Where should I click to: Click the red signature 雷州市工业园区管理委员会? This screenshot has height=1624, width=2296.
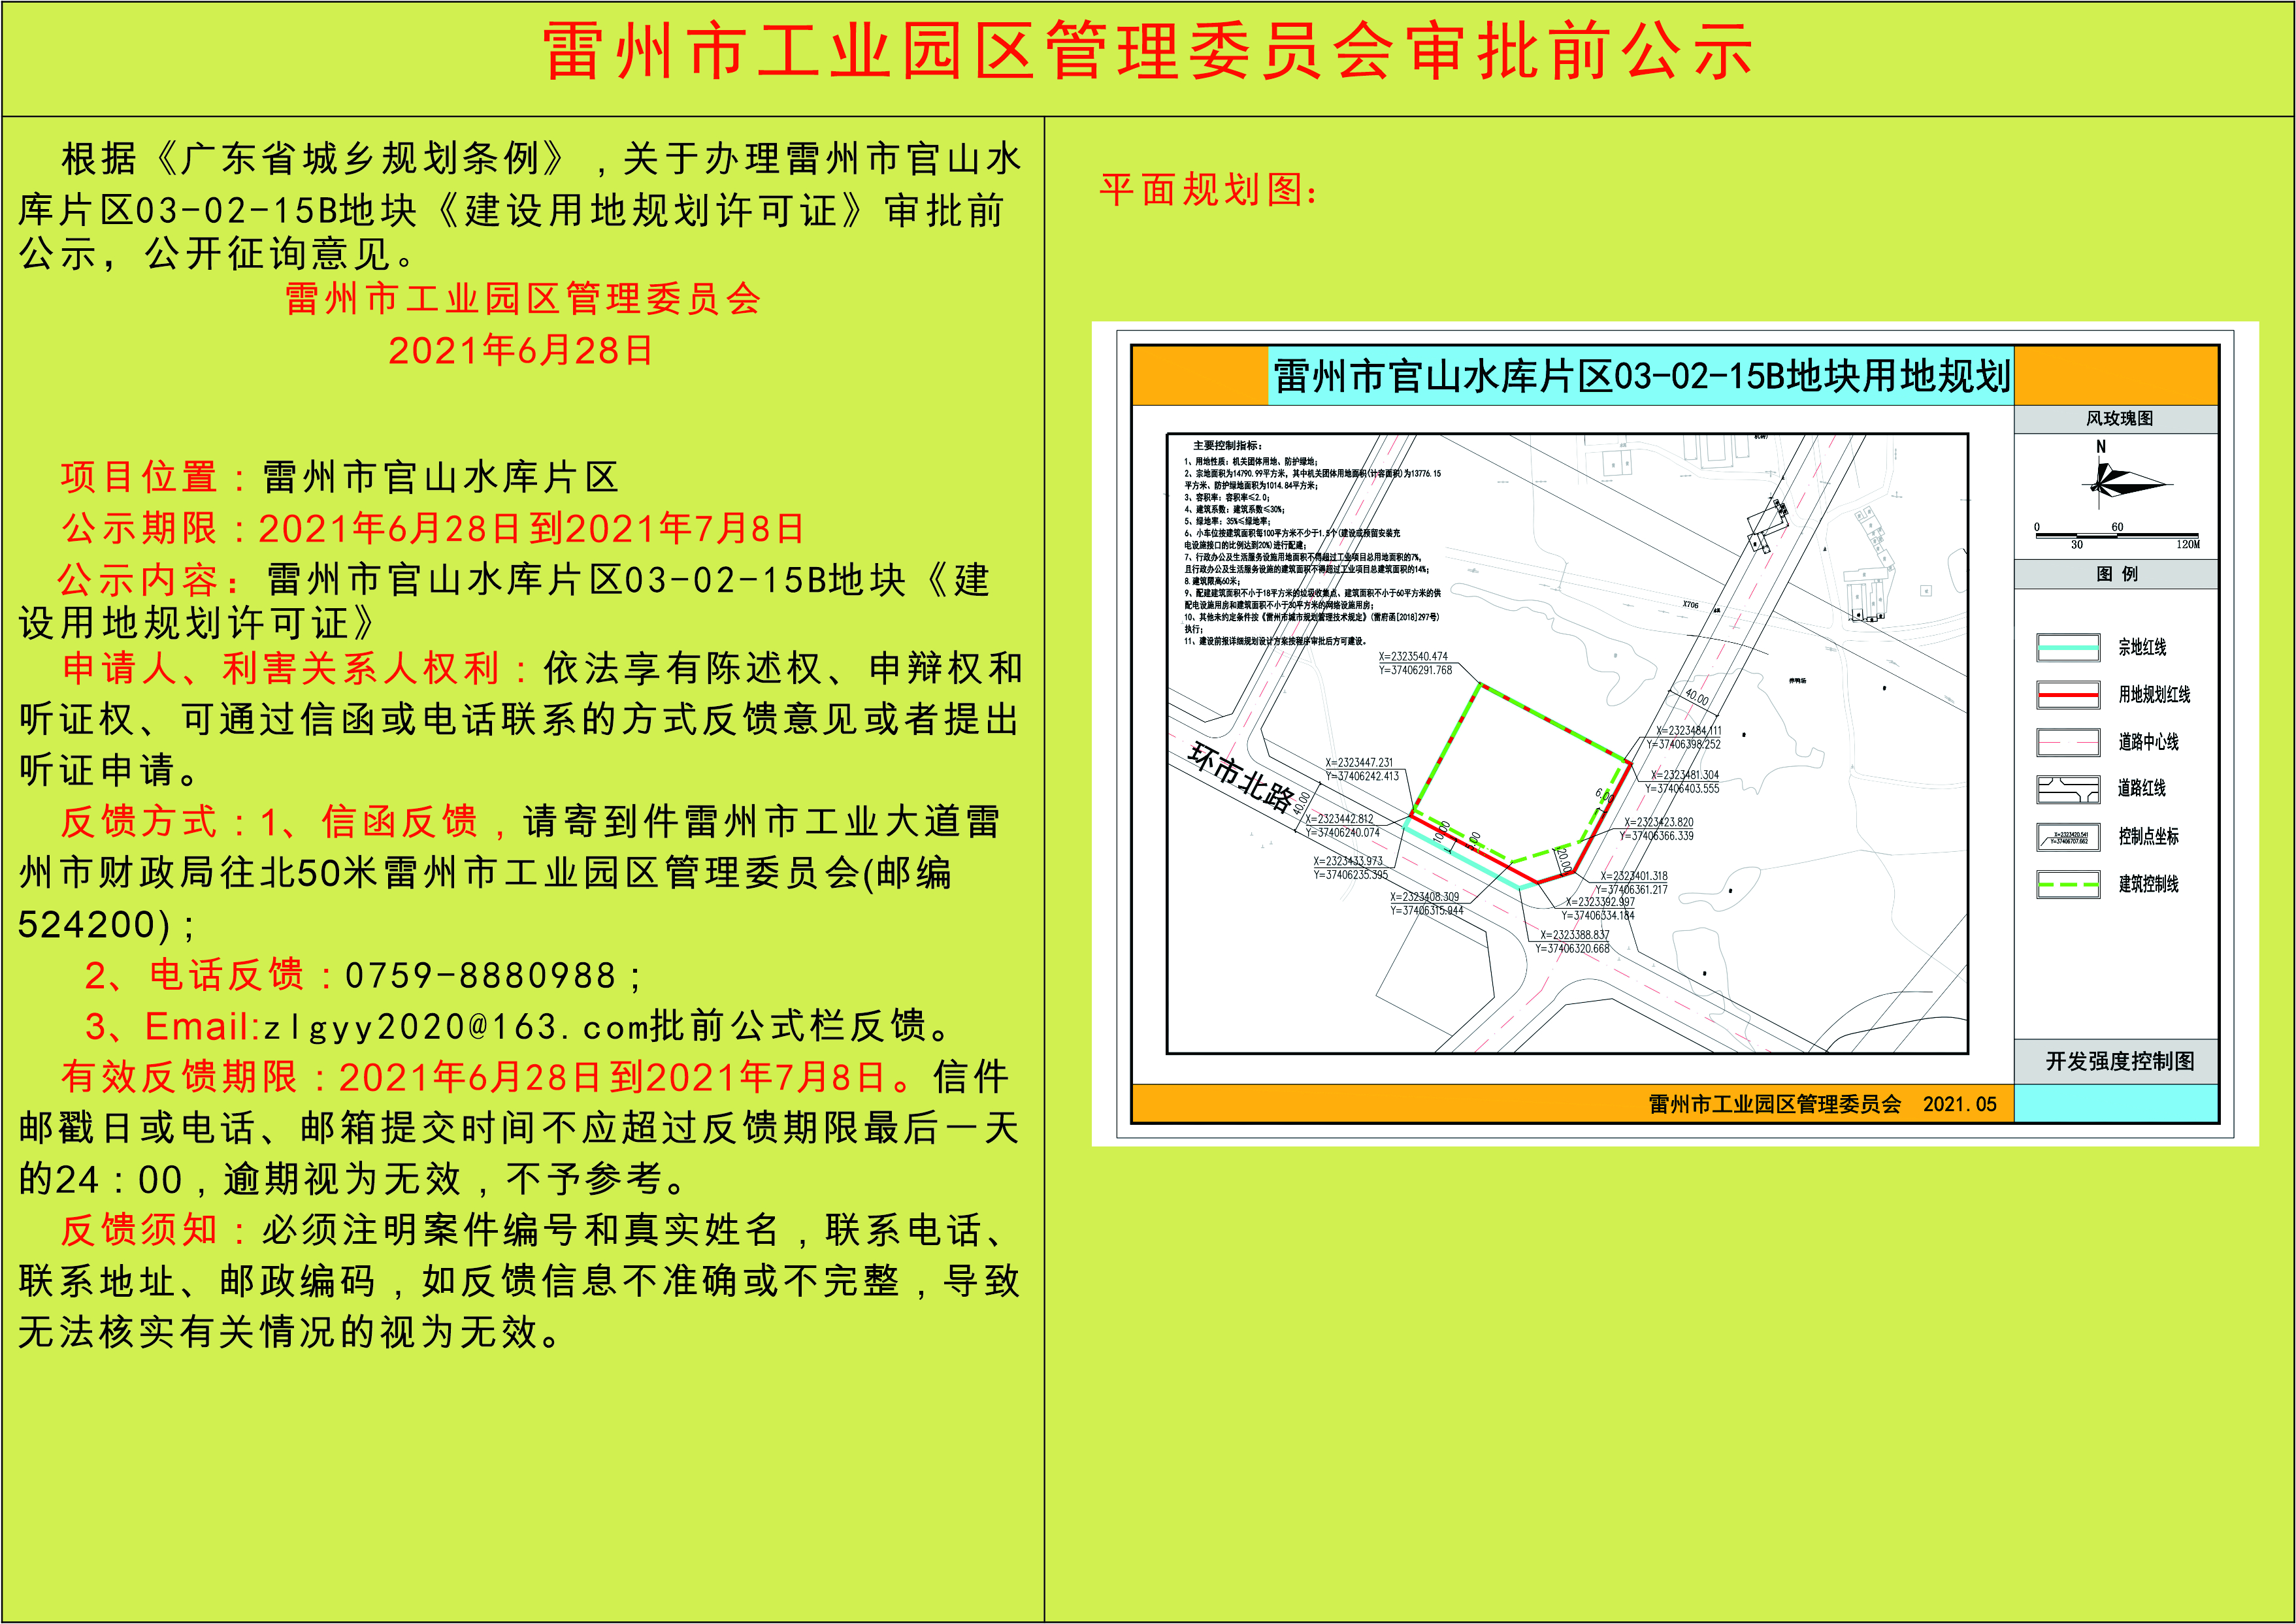(523, 299)
